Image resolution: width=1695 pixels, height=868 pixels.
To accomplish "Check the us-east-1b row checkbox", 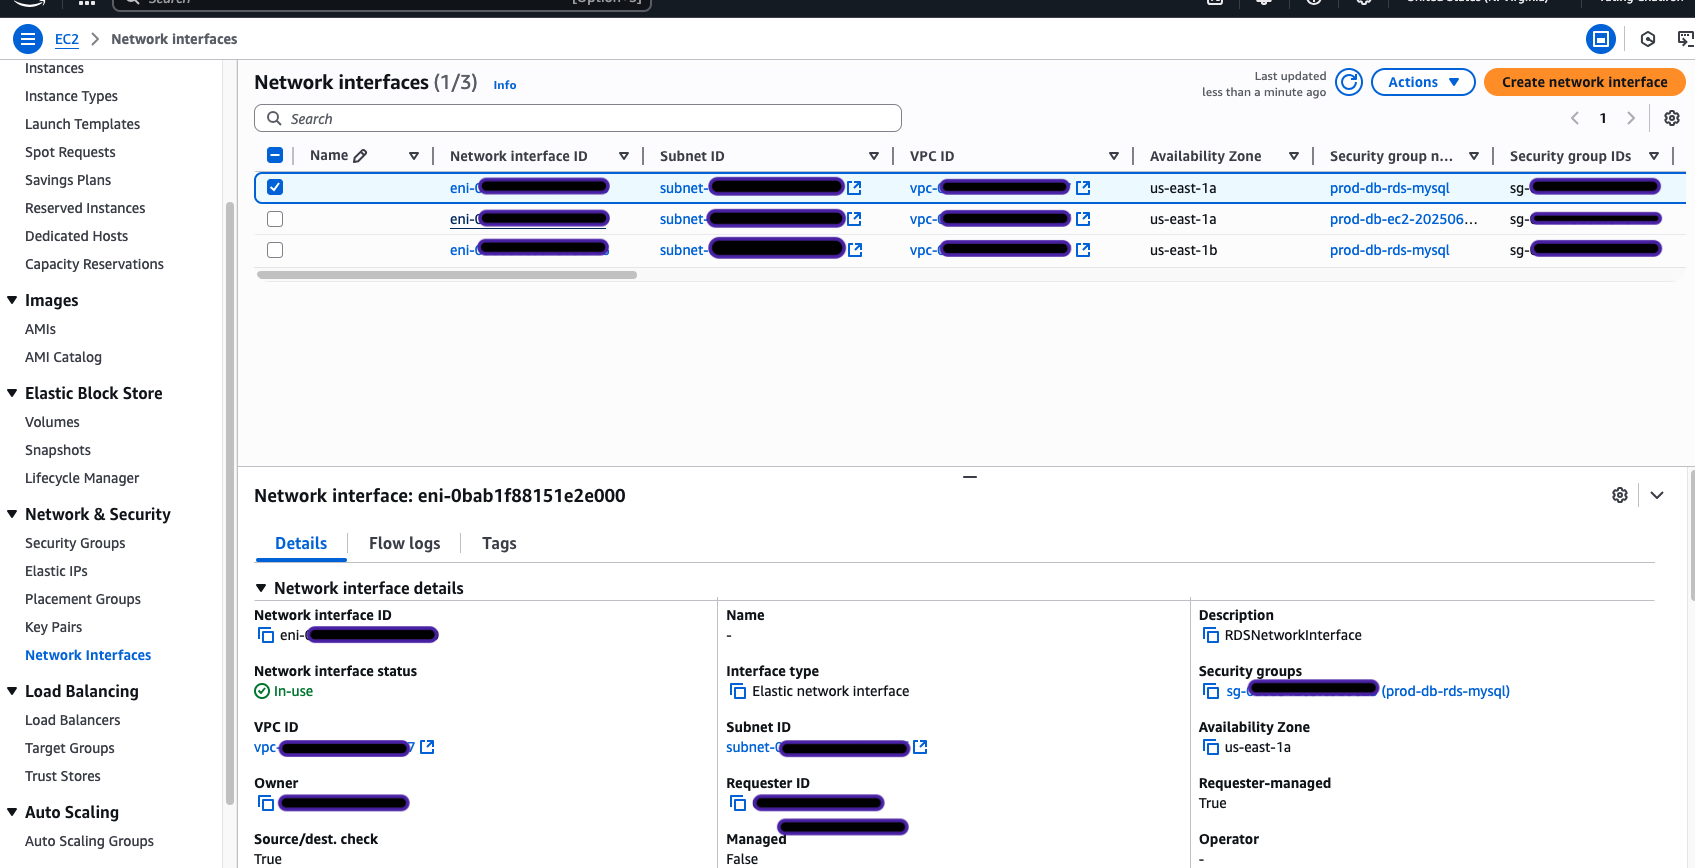I will tap(275, 250).
